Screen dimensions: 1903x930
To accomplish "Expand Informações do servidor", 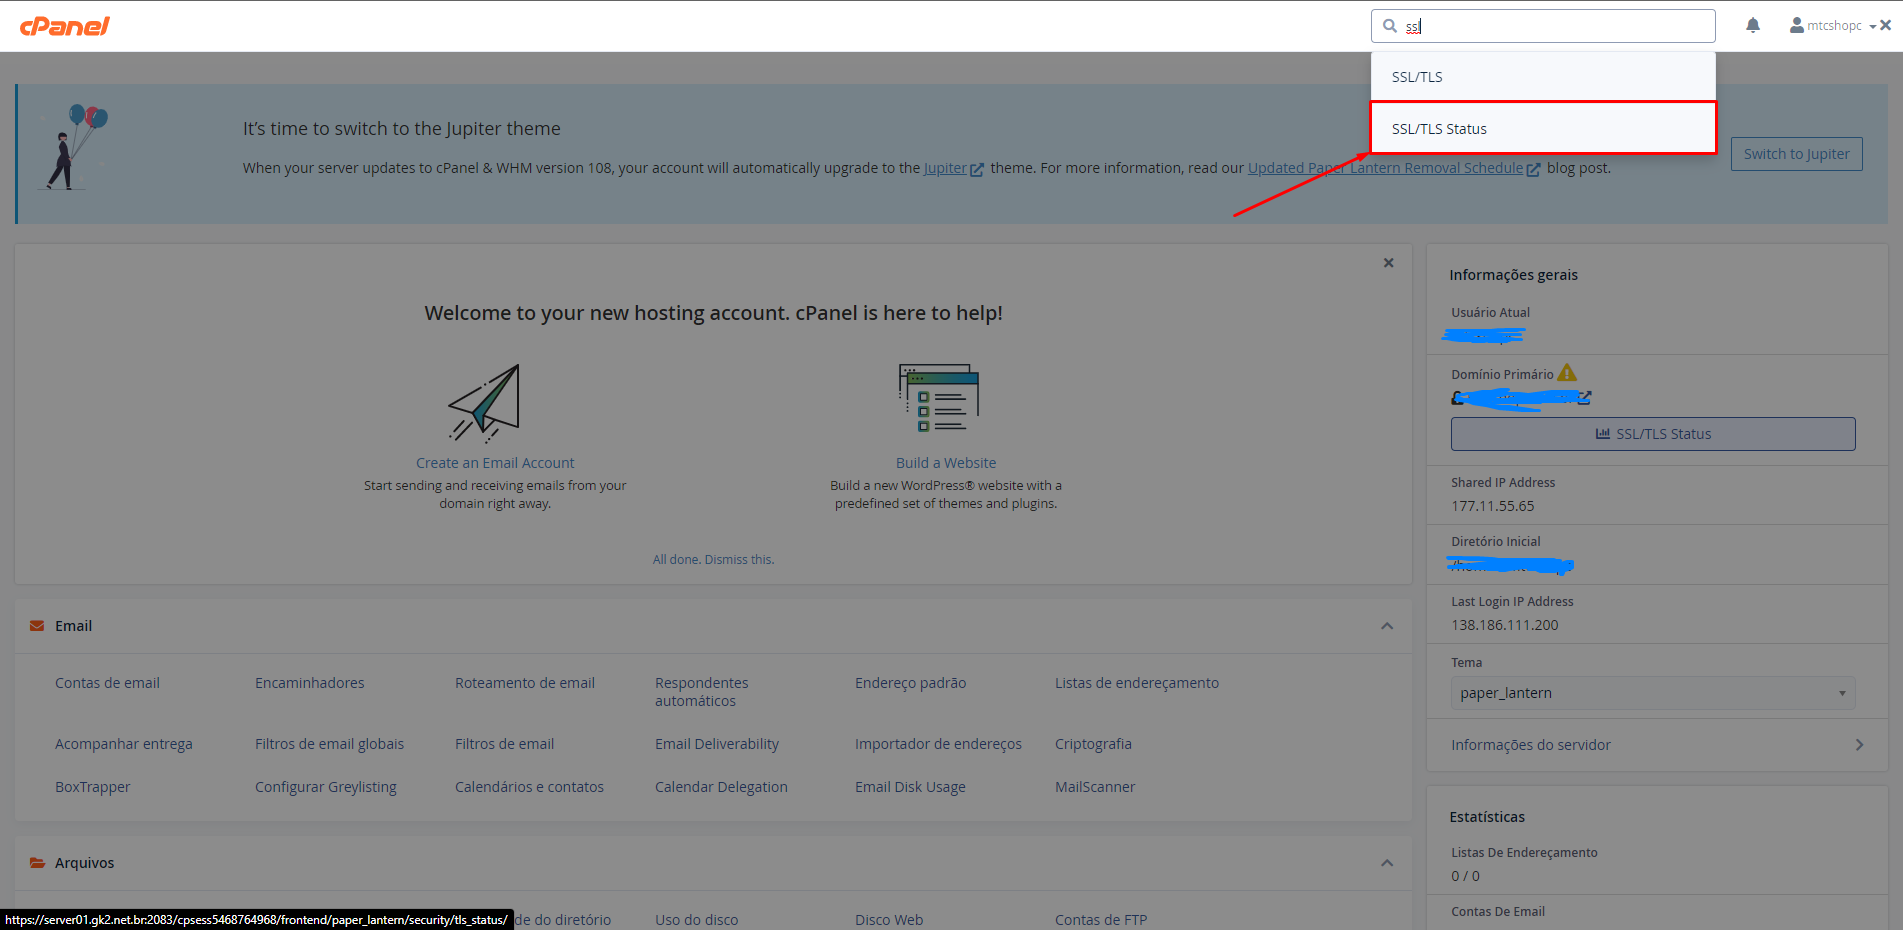I will (1658, 745).
